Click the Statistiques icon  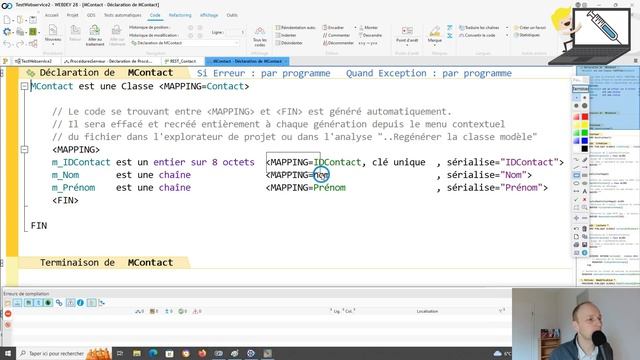pyautogui.click(x=516, y=35)
